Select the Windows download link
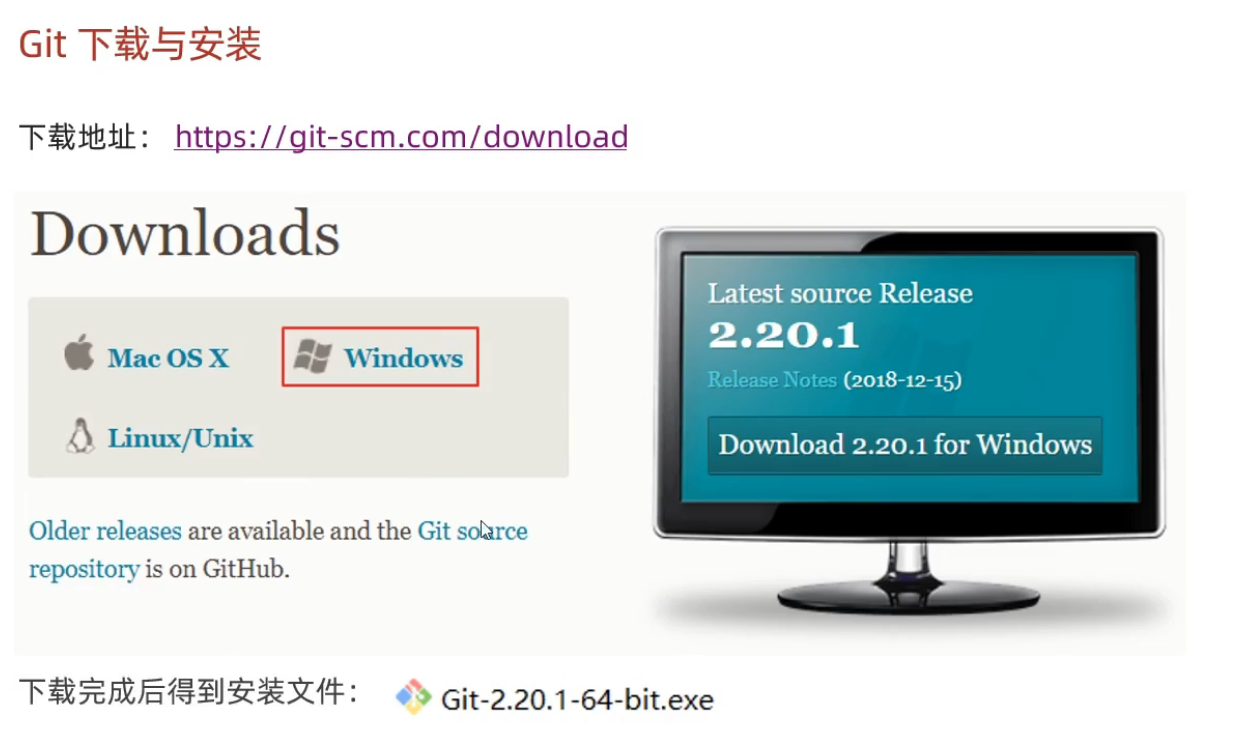Image resolution: width=1258 pixels, height=742 pixels. click(x=403, y=358)
